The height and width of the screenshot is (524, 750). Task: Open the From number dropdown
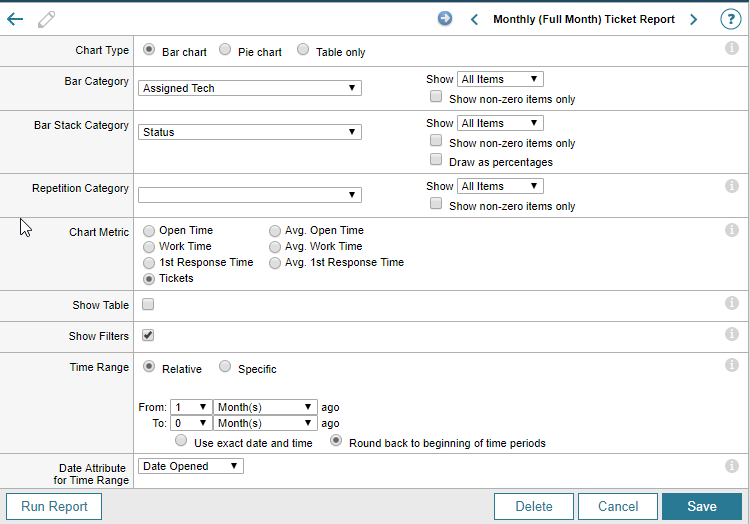coord(191,407)
